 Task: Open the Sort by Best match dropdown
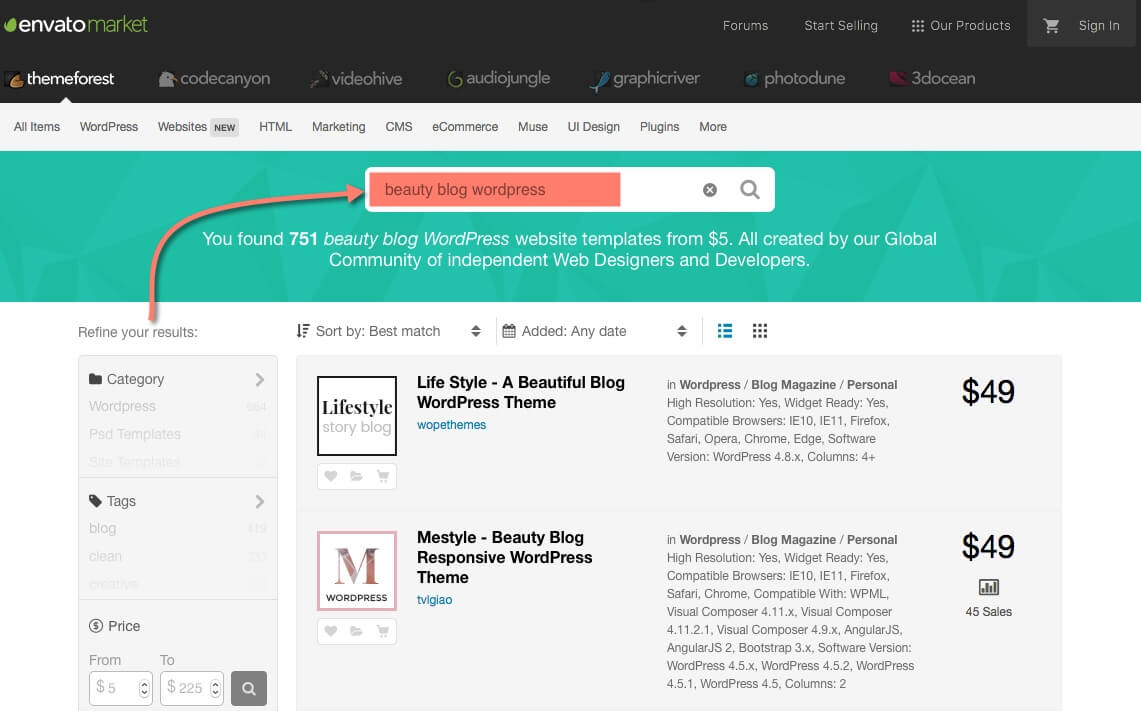[389, 331]
